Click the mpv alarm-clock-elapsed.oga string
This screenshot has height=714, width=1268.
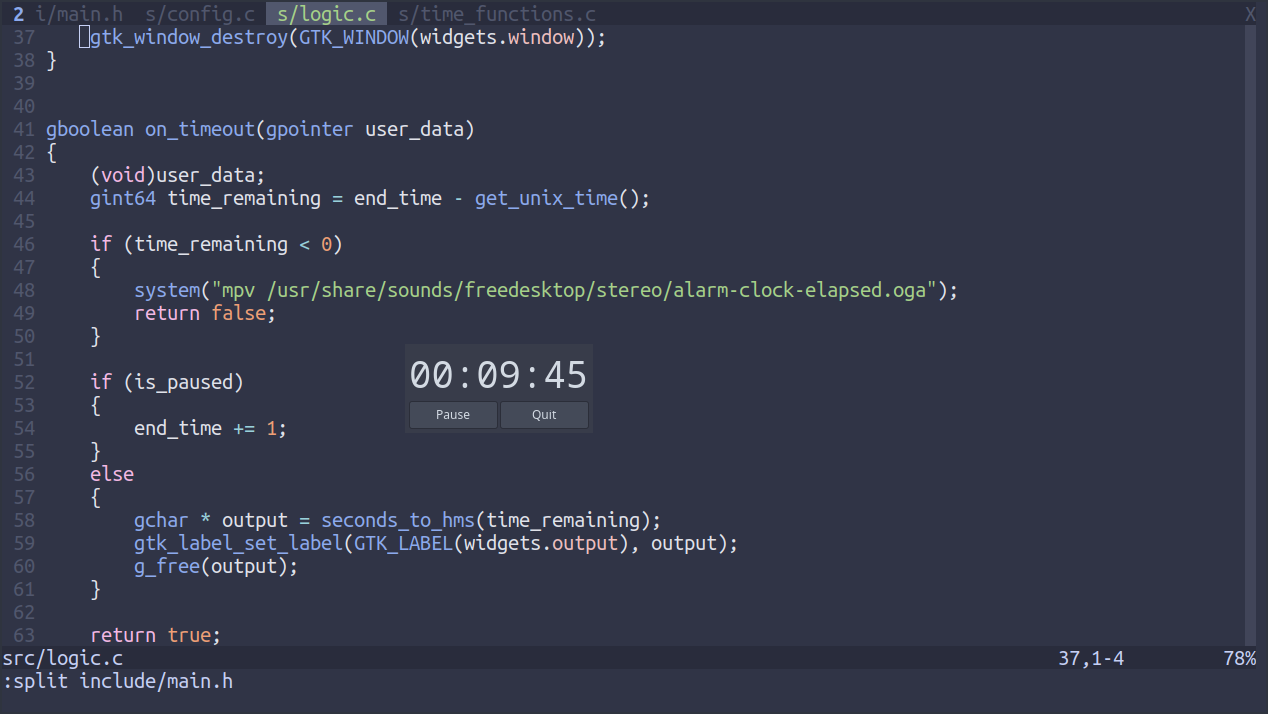point(574,290)
